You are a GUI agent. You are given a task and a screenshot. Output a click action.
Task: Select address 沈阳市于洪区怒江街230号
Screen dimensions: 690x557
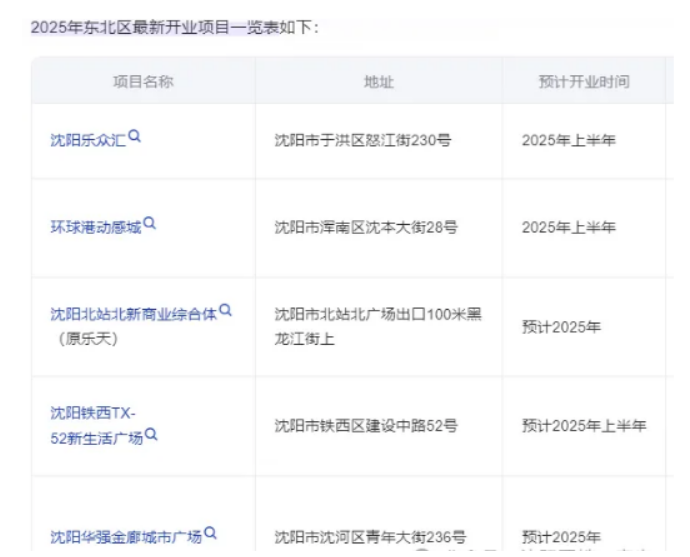coord(363,140)
